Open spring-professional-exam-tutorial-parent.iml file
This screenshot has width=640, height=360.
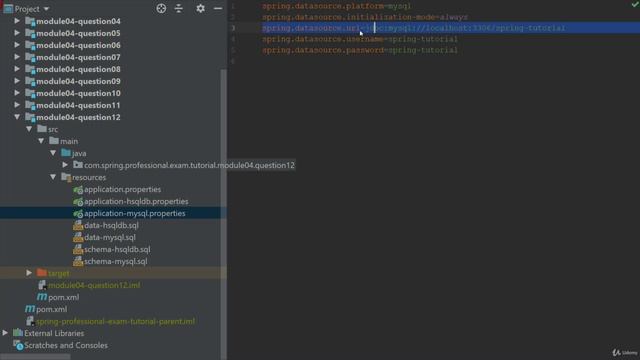116,322
